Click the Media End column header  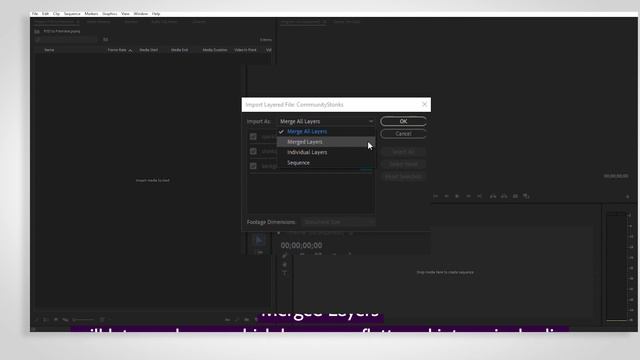(x=180, y=50)
